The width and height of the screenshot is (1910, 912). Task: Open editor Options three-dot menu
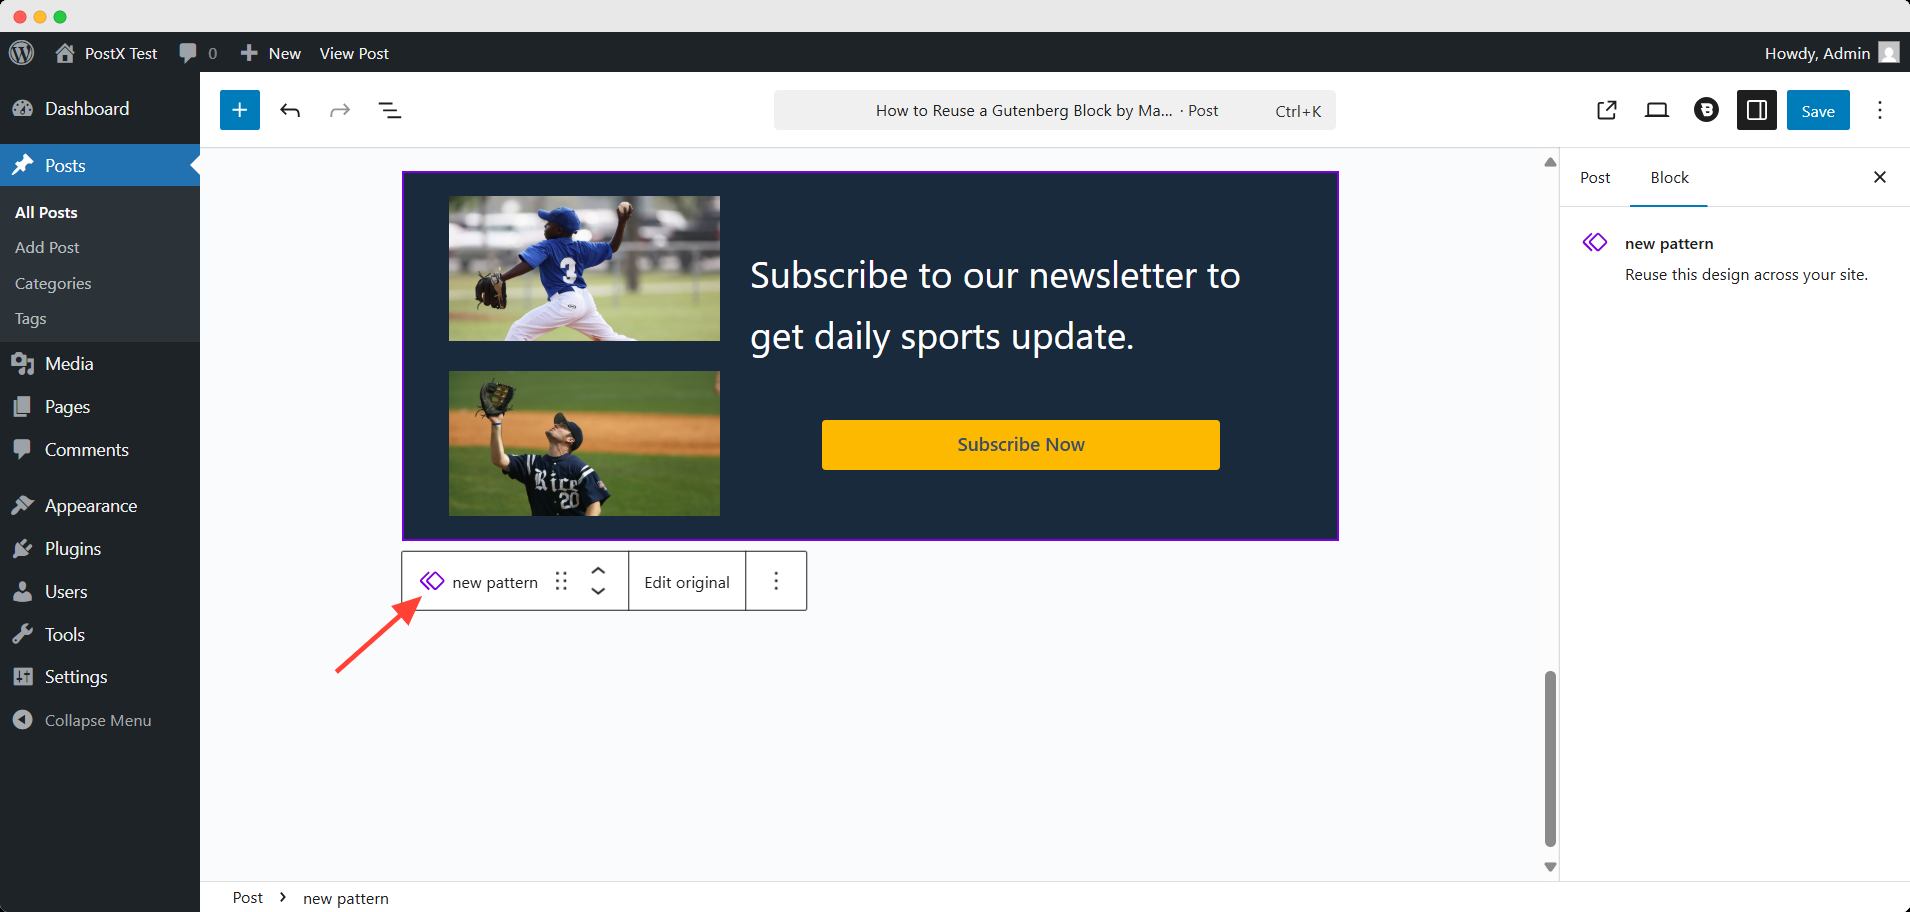1880,110
